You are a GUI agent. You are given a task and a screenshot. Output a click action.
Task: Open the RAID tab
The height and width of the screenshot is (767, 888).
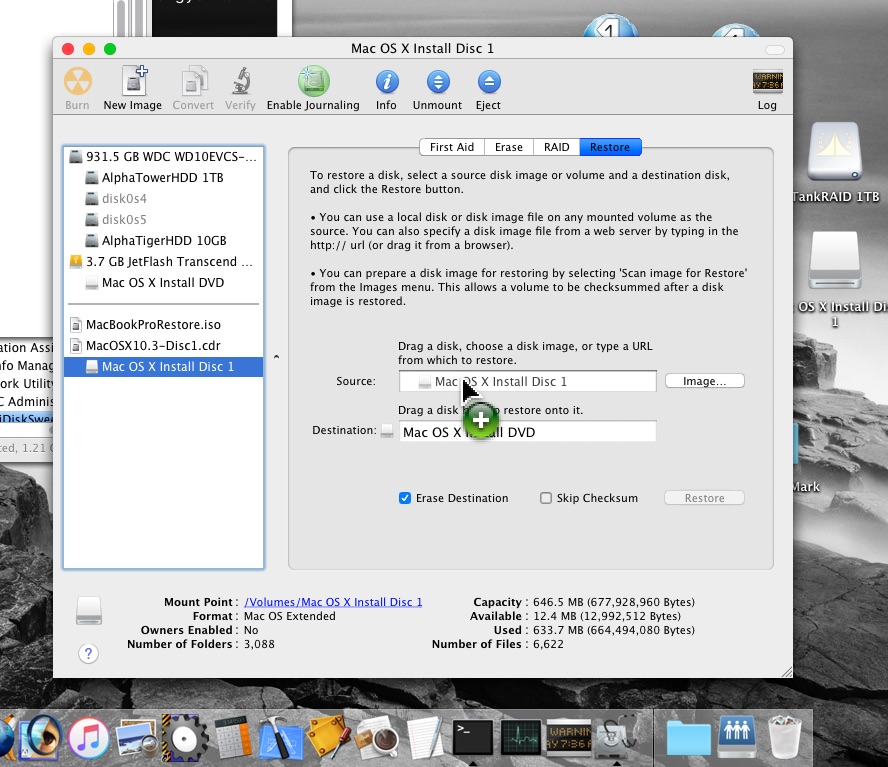[556, 147]
